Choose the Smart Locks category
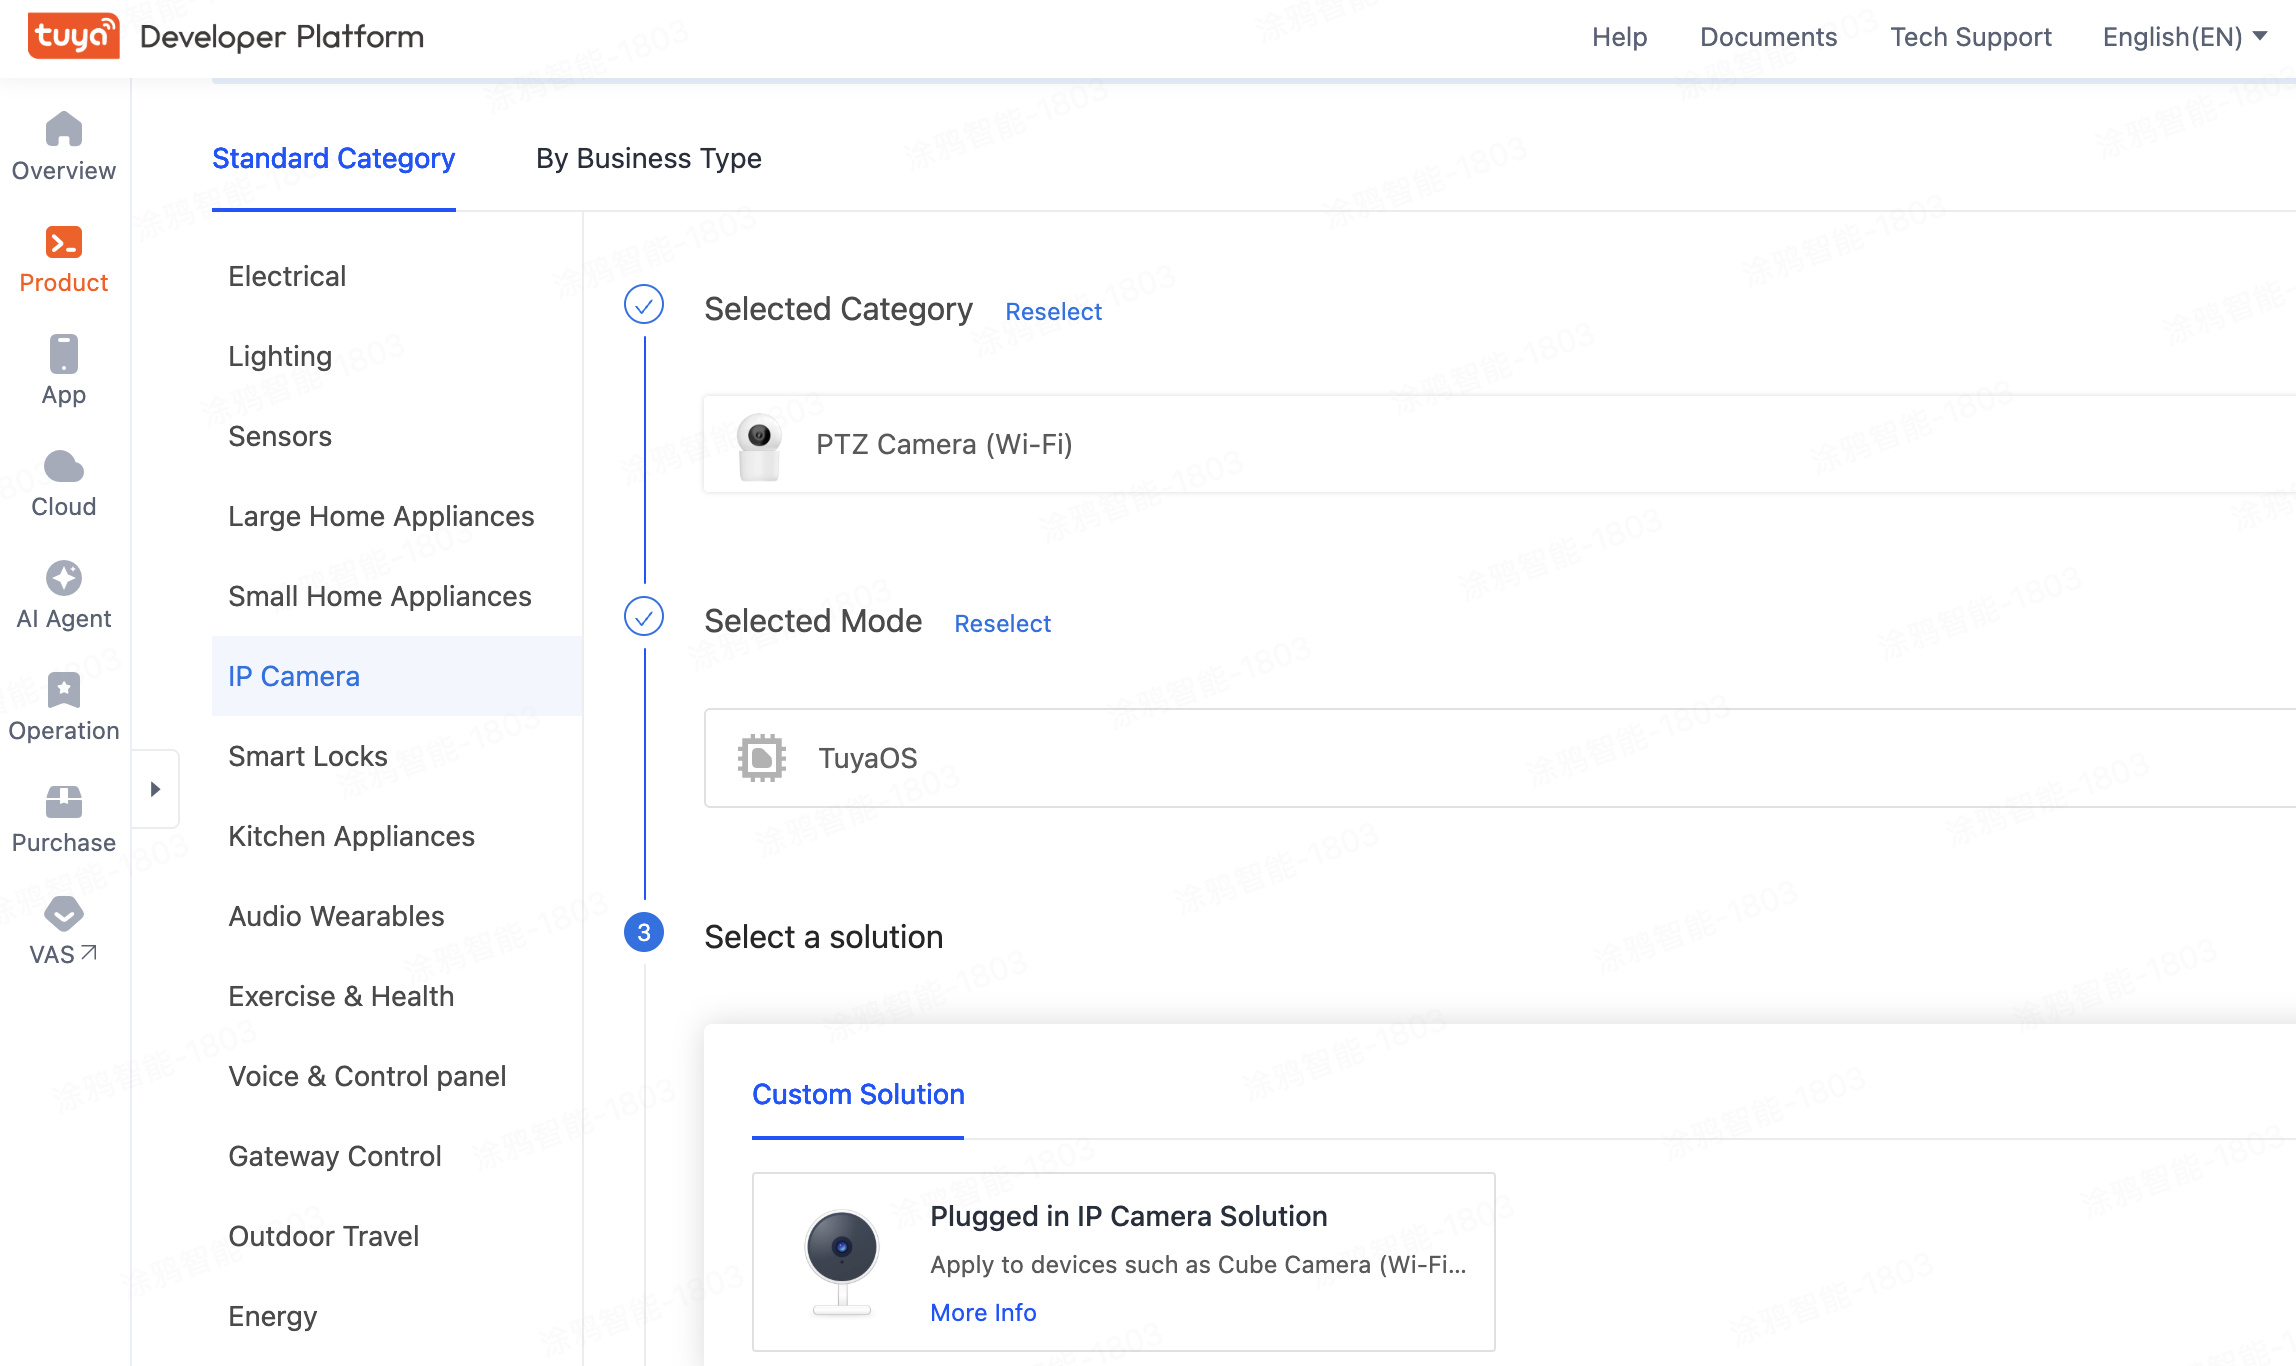 point(397,756)
